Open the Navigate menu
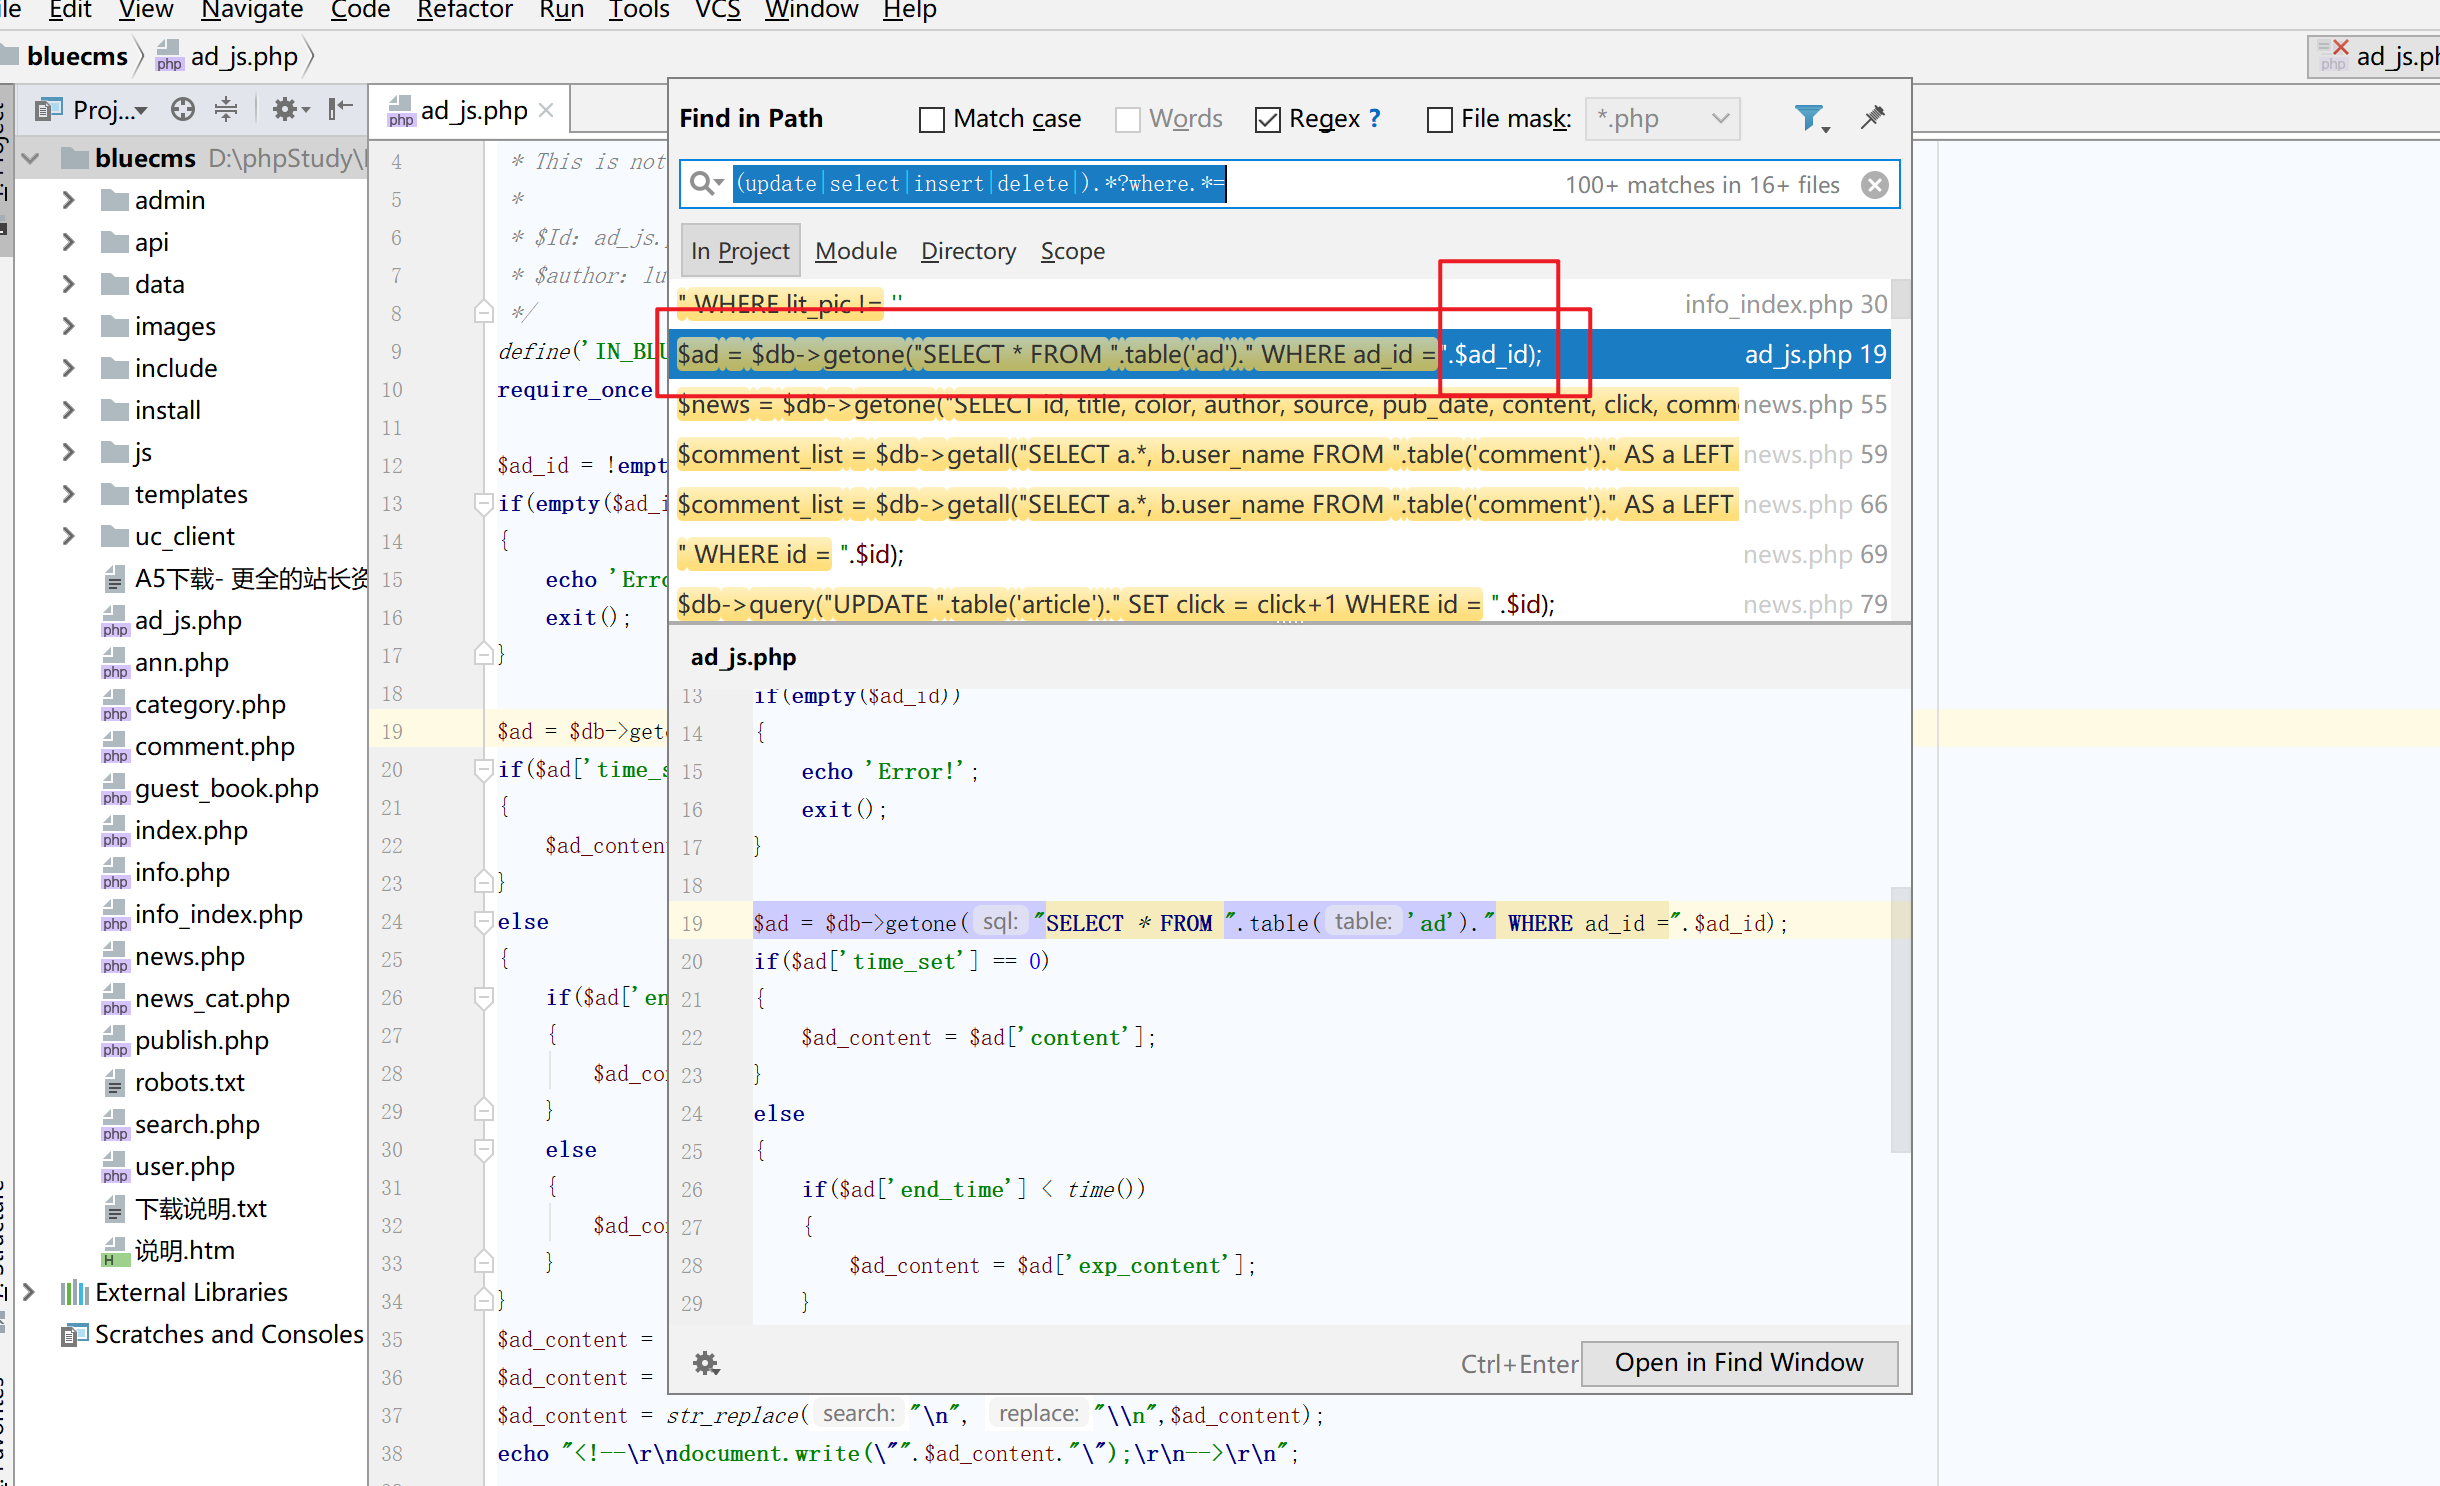Viewport: 2440px width, 1486px height. (252, 10)
